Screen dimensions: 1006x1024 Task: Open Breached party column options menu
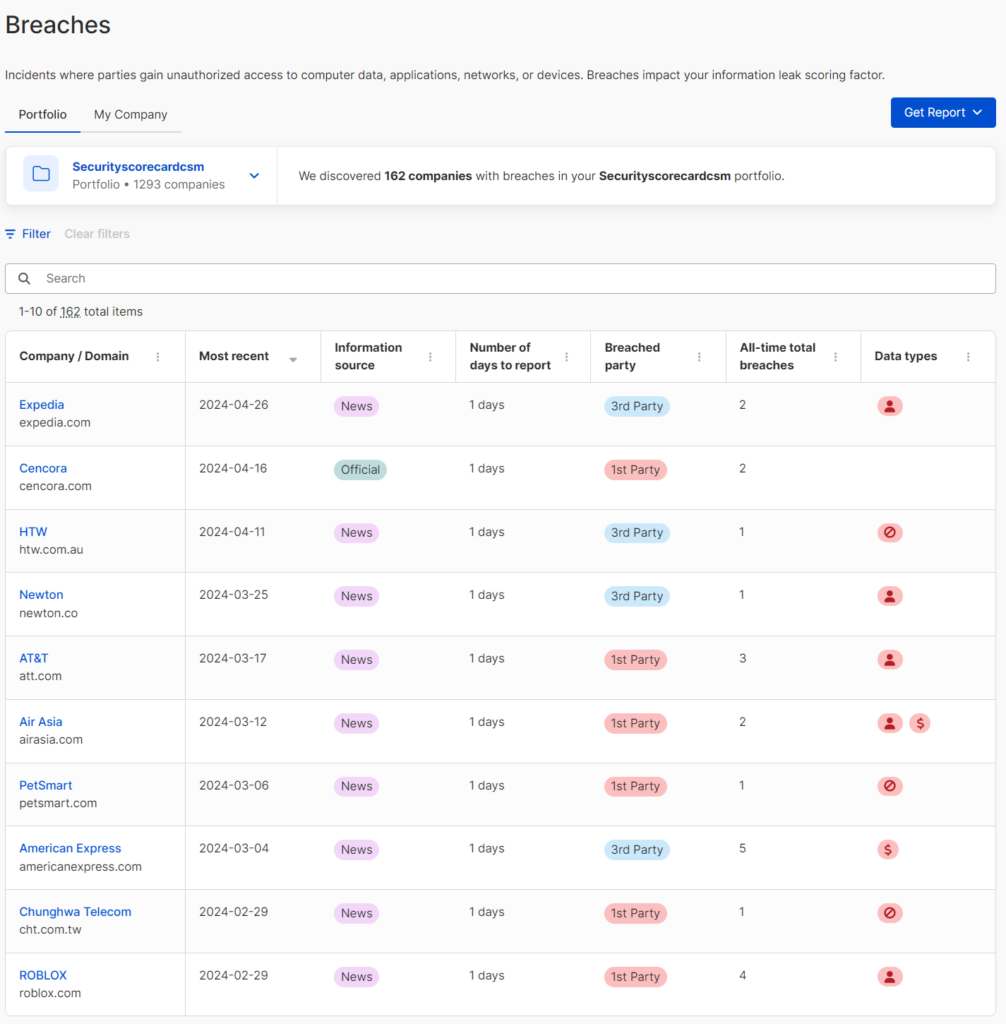pos(699,357)
